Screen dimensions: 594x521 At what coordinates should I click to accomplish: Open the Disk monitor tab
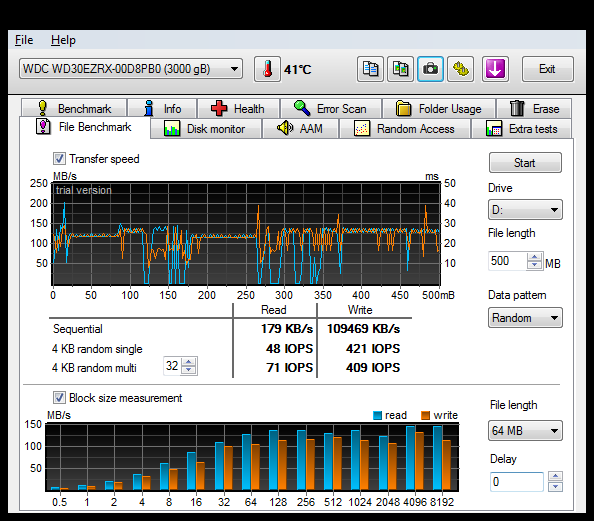point(206,129)
